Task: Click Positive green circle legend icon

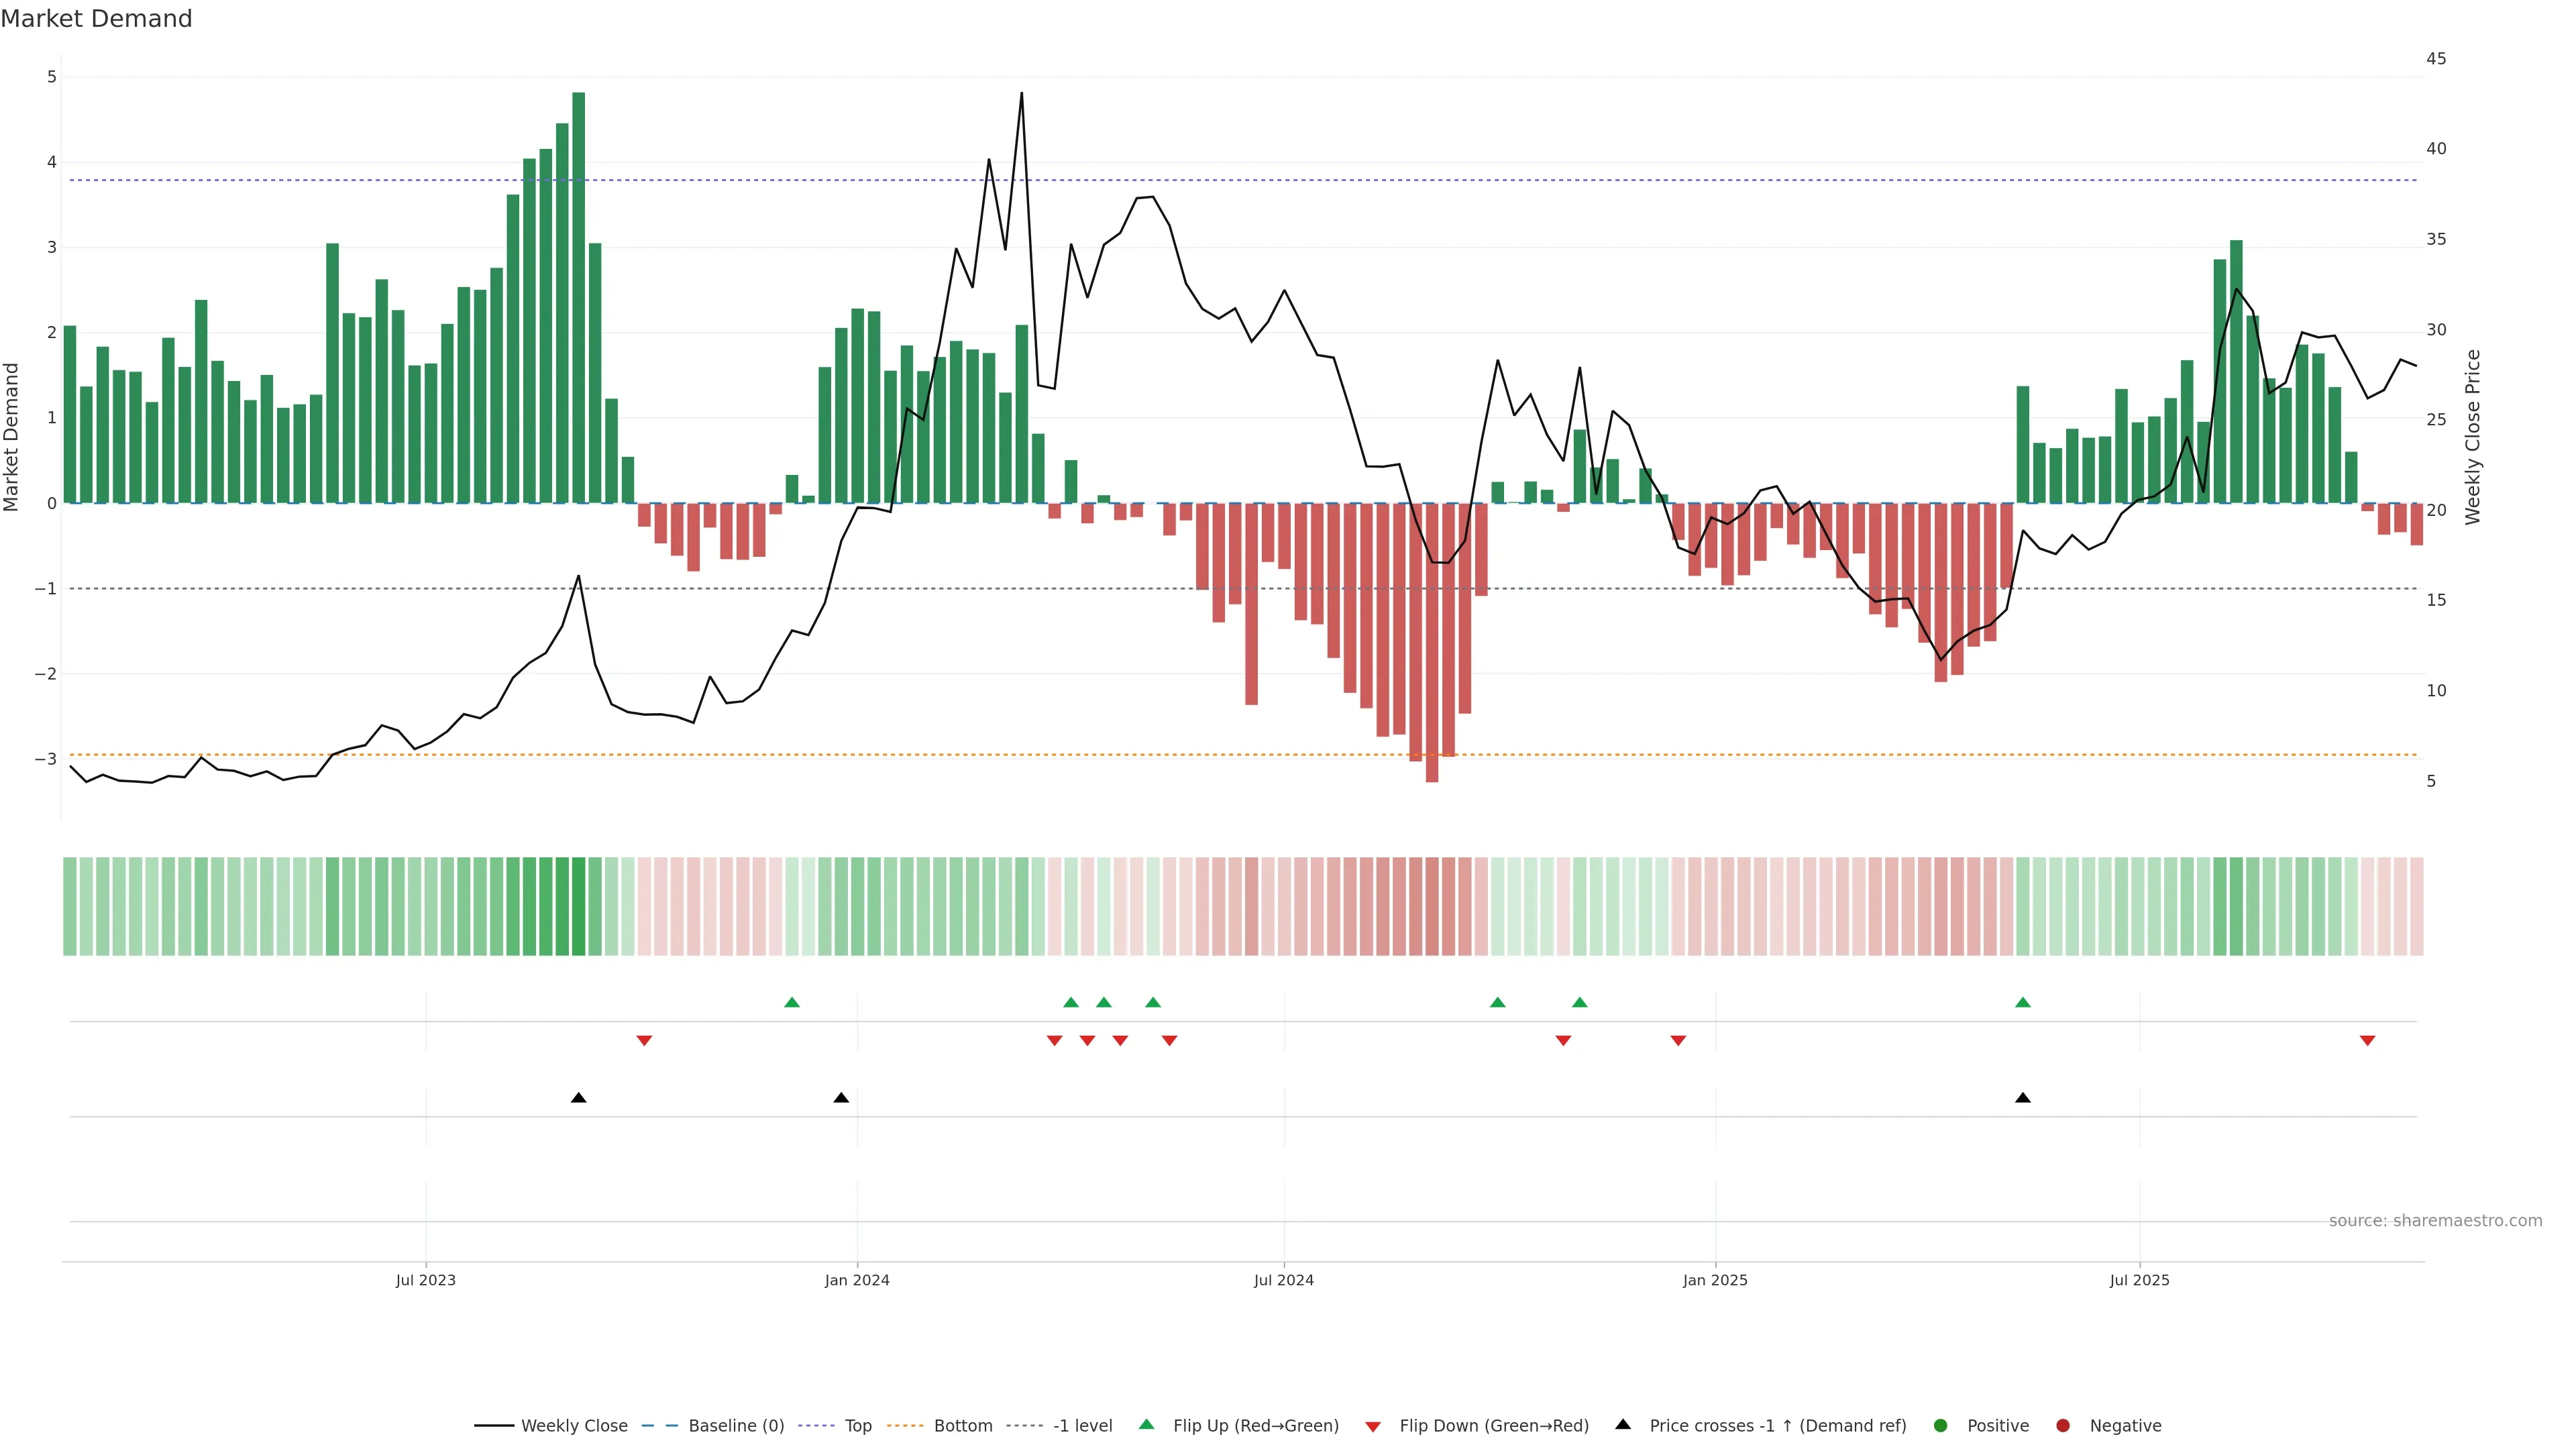Action: click(x=1941, y=1425)
